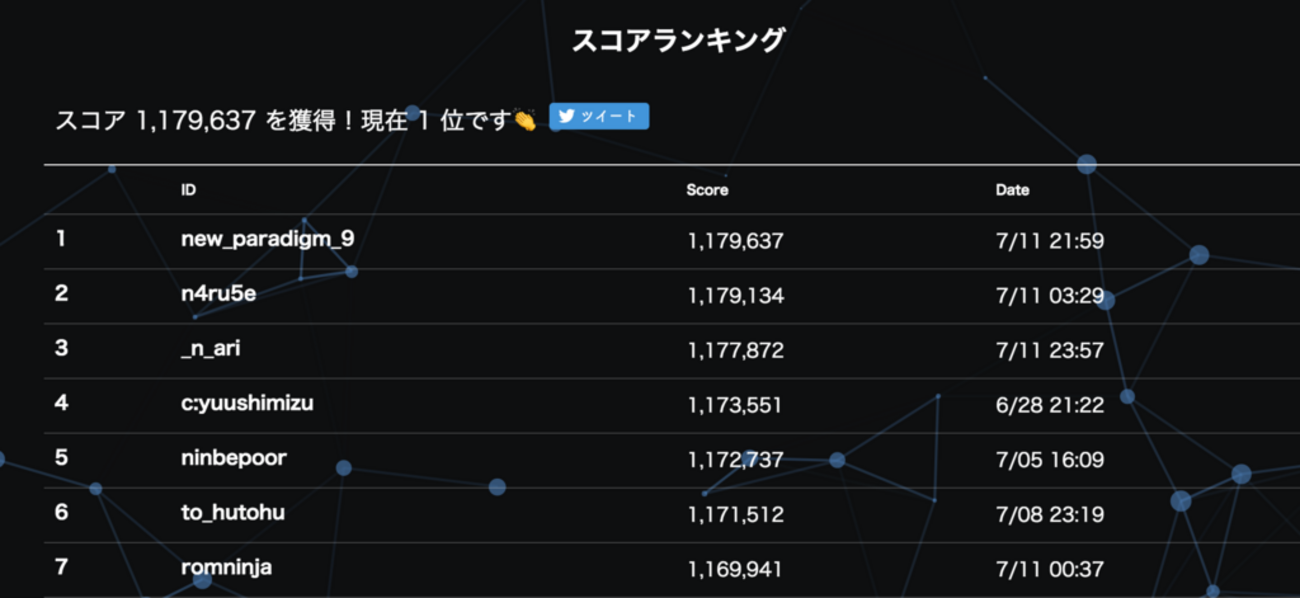Click the Twitter tweet button
Screen dimensions: 1300x598
coord(599,117)
